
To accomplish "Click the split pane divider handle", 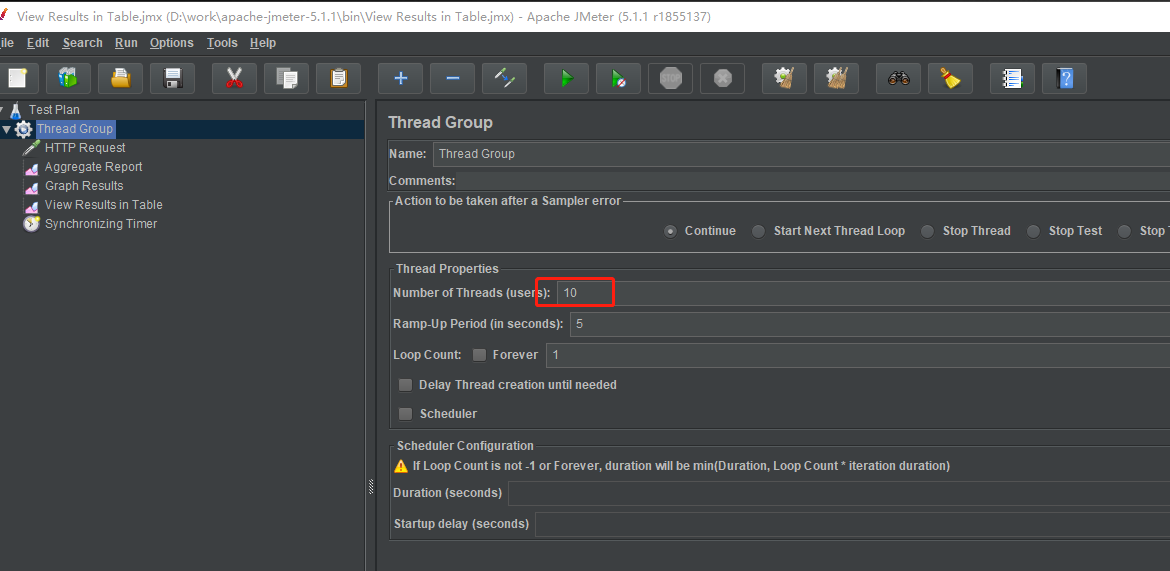I will click(371, 487).
